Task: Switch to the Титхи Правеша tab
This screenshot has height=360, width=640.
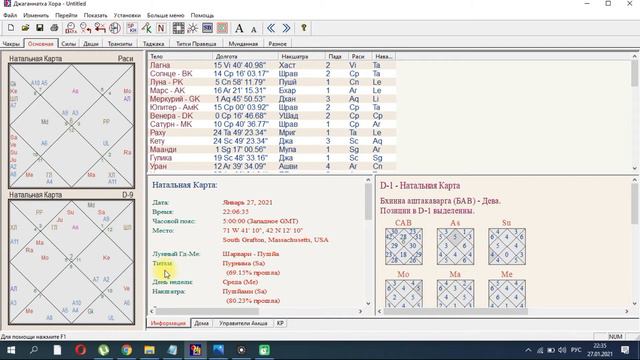Action: (196, 44)
